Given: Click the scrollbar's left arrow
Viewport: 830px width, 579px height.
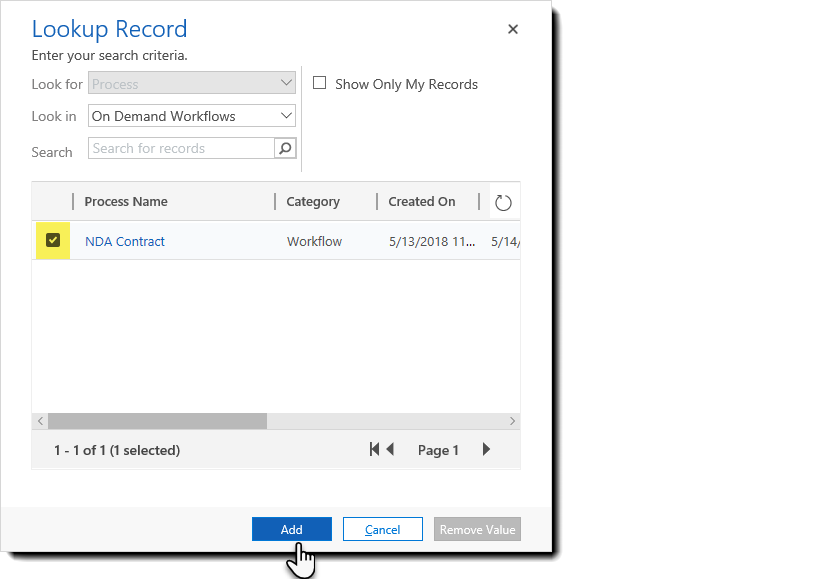Looking at the screenshot, I should coord(39,421).
